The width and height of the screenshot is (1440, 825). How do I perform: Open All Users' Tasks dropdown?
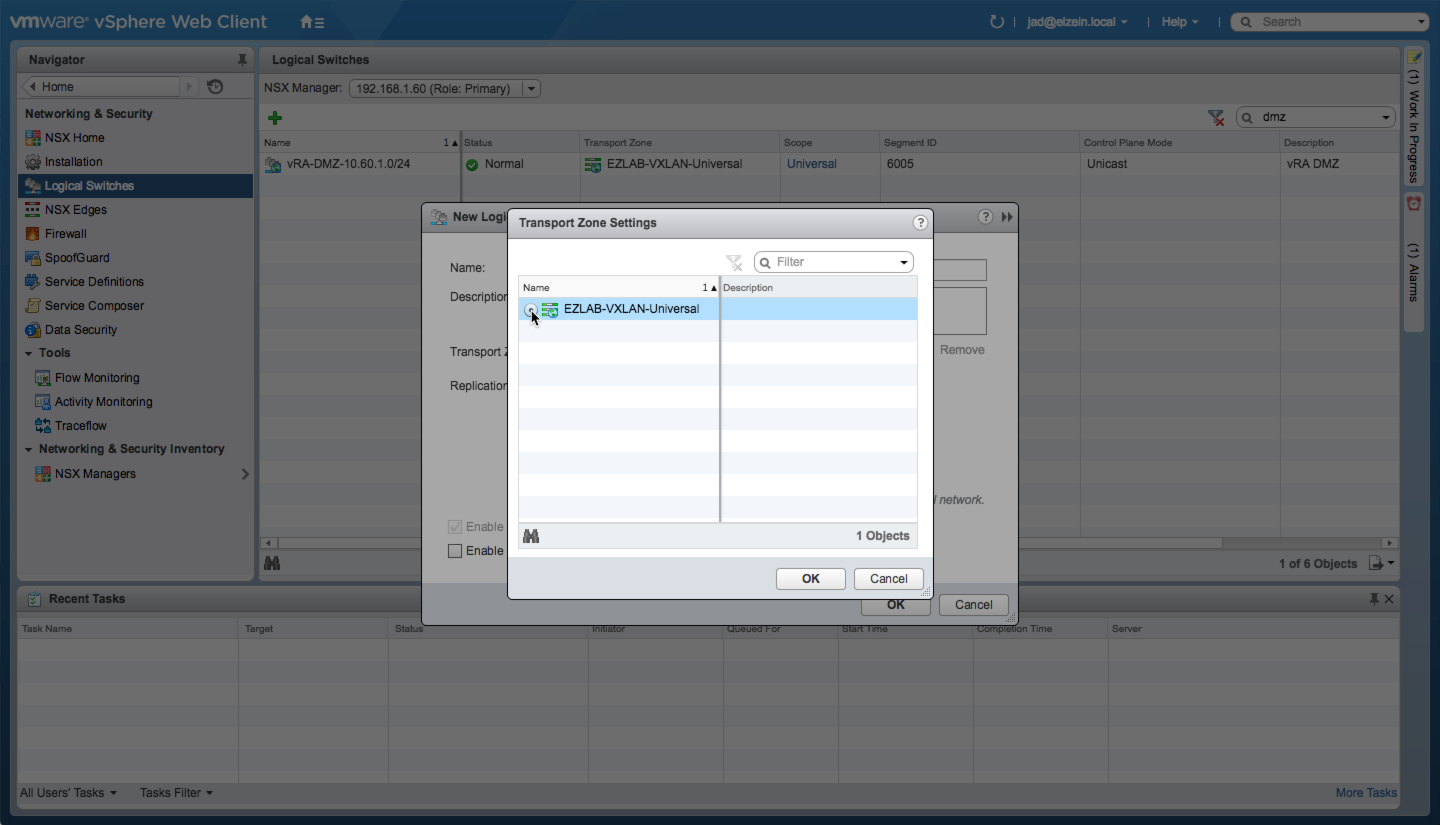click(68, 793)
